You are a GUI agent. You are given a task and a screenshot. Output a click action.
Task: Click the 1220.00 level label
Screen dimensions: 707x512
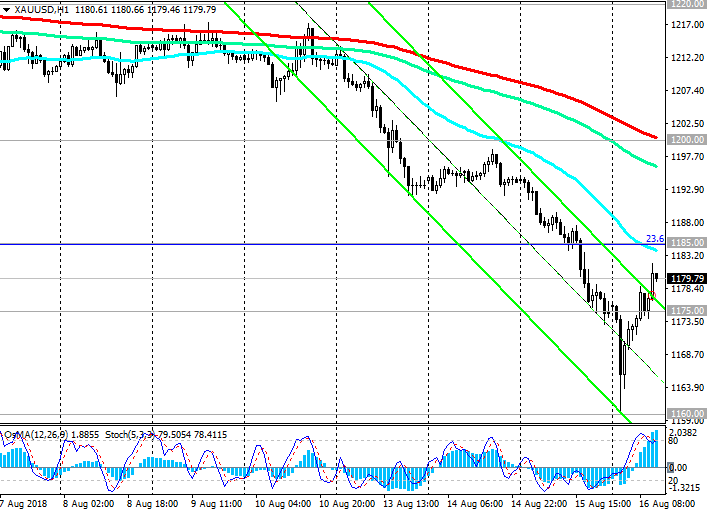[x=687, y=4]
